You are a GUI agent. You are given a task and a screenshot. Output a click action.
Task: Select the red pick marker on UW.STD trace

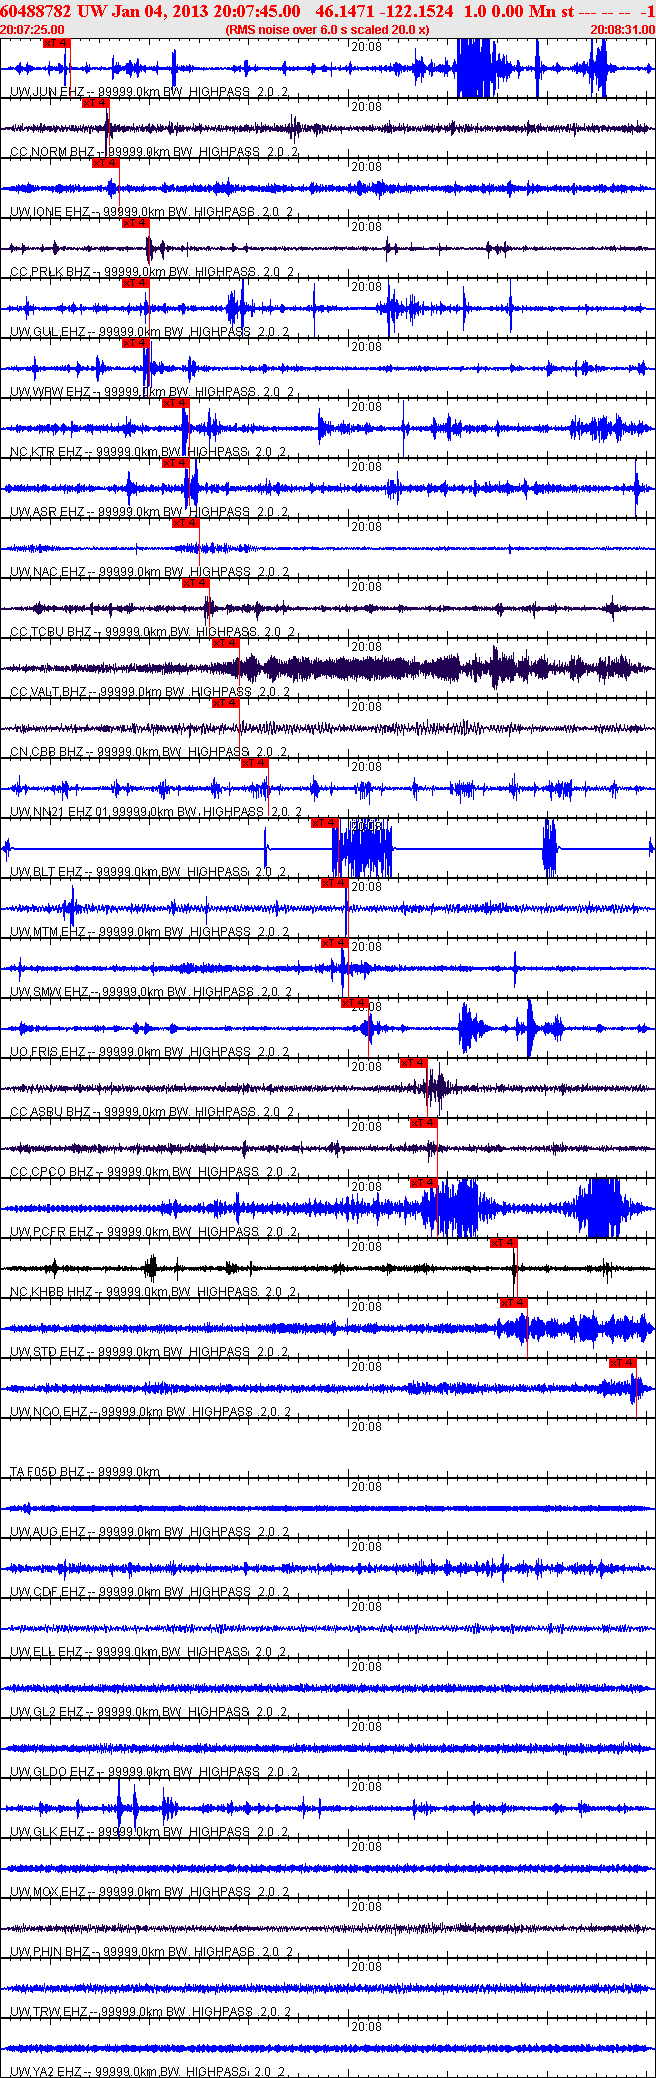click(x=513, y=1303)
